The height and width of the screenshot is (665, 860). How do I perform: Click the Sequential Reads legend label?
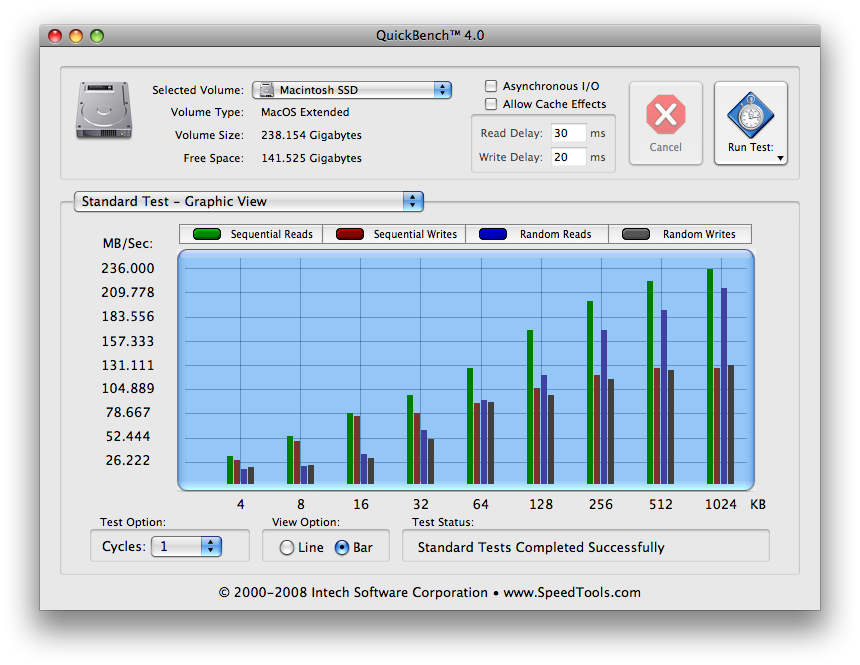(x=271, y=234)
